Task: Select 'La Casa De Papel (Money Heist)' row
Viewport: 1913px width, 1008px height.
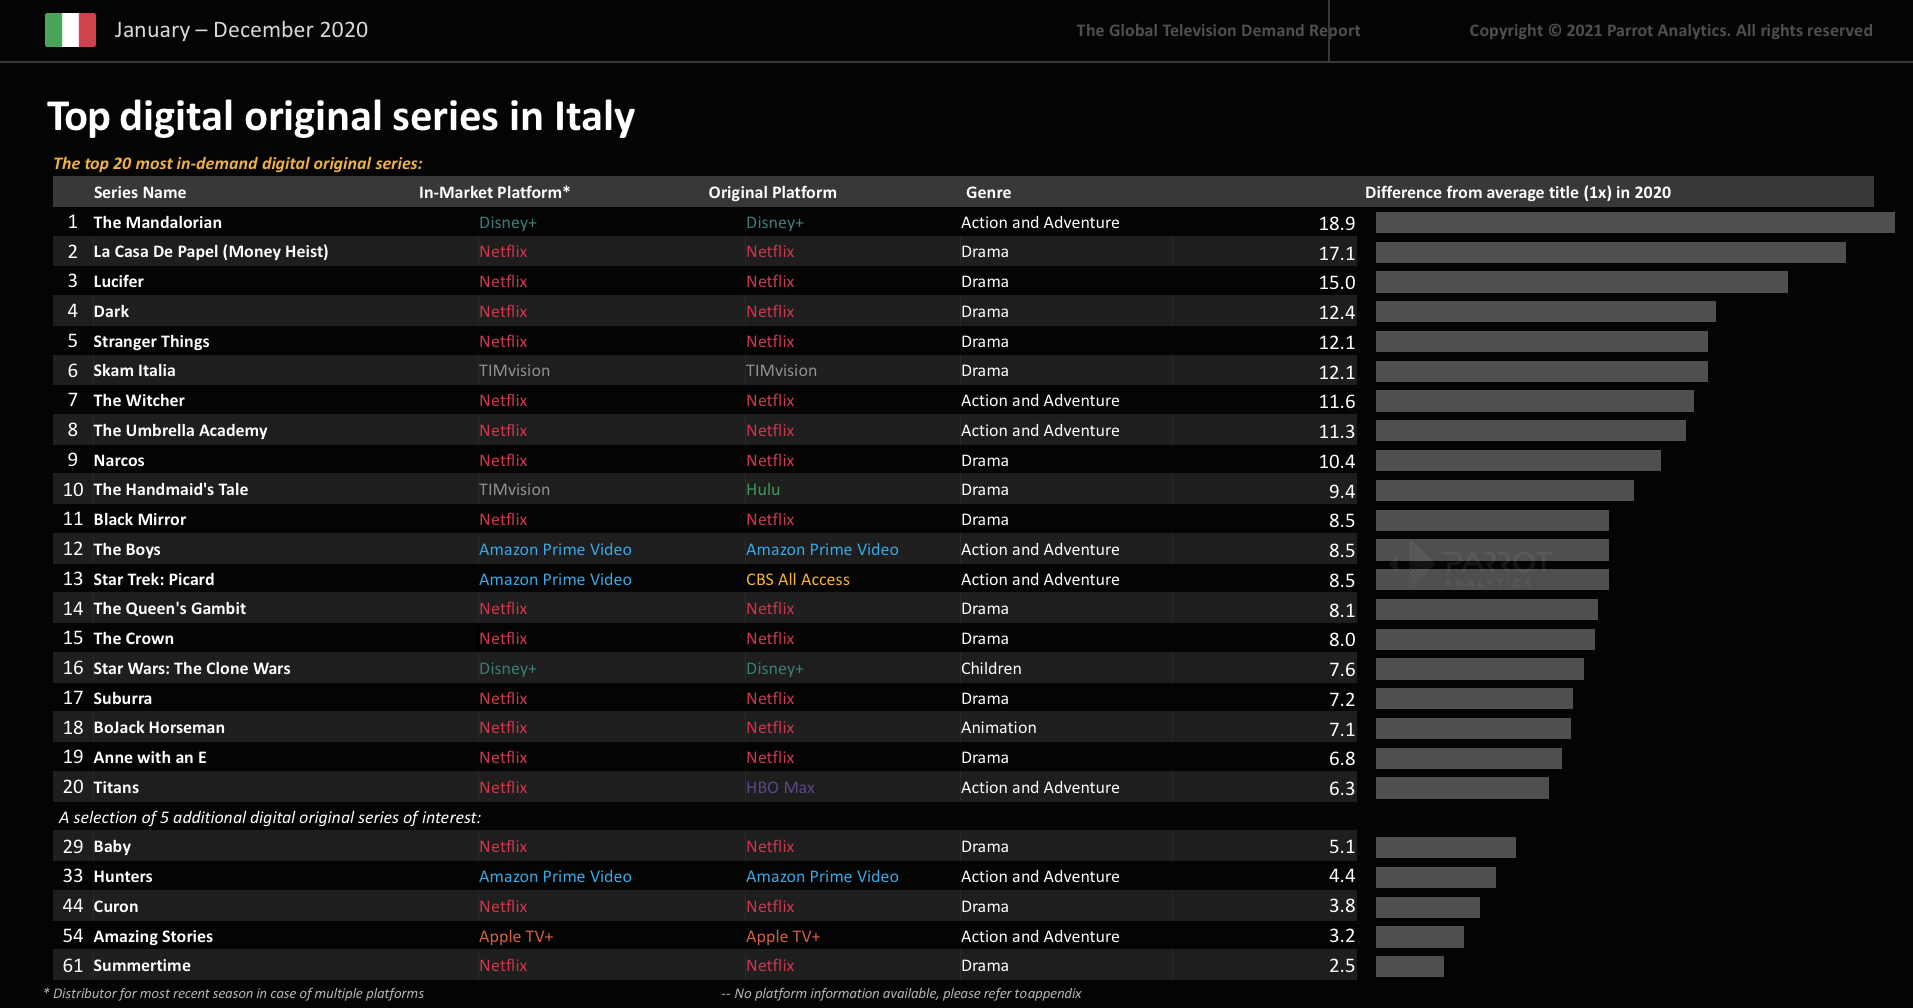Action: (705, 252)
